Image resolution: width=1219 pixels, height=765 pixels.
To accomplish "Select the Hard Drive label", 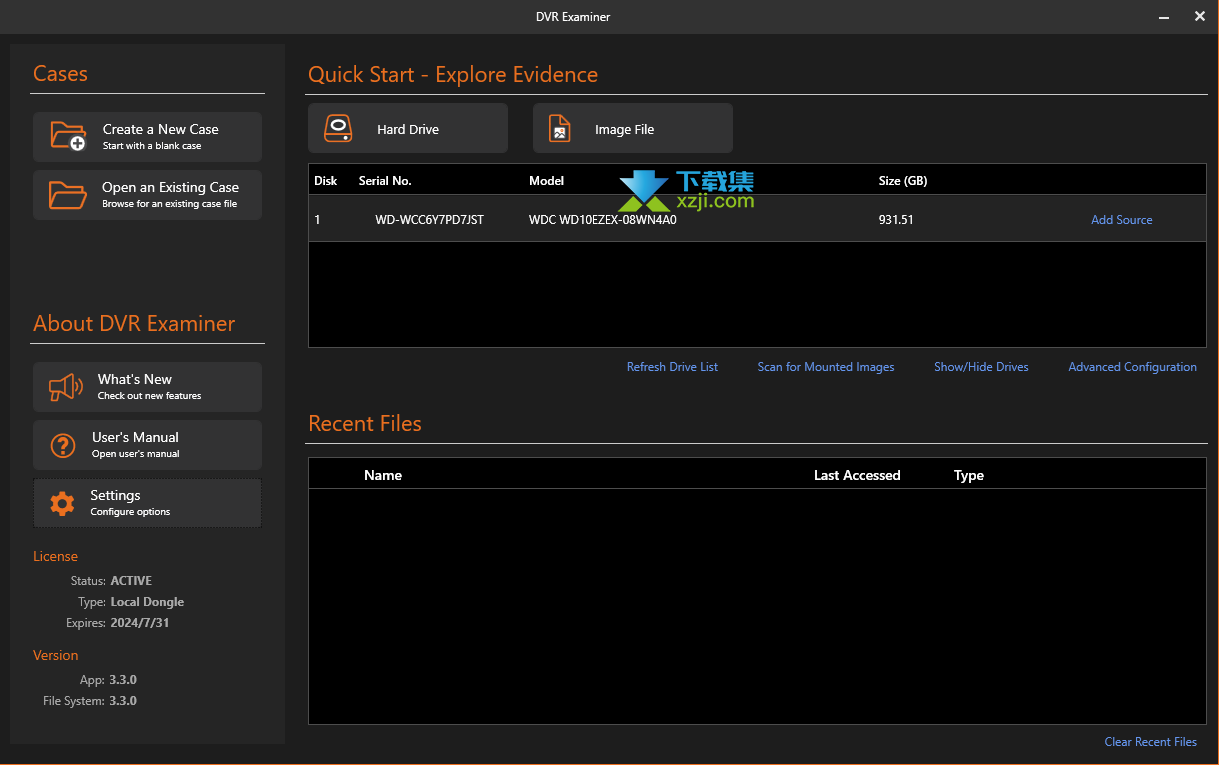I will [408, 129].
